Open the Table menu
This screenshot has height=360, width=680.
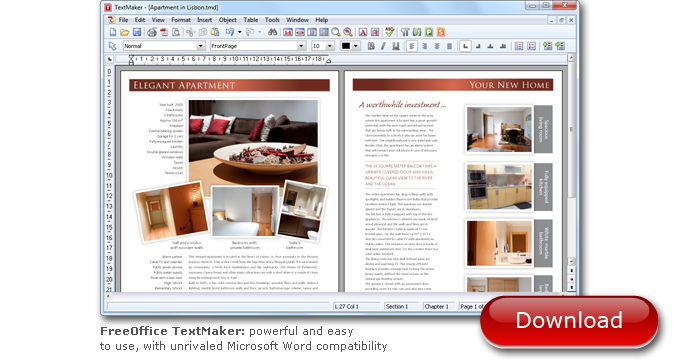[x=251, y=20]
